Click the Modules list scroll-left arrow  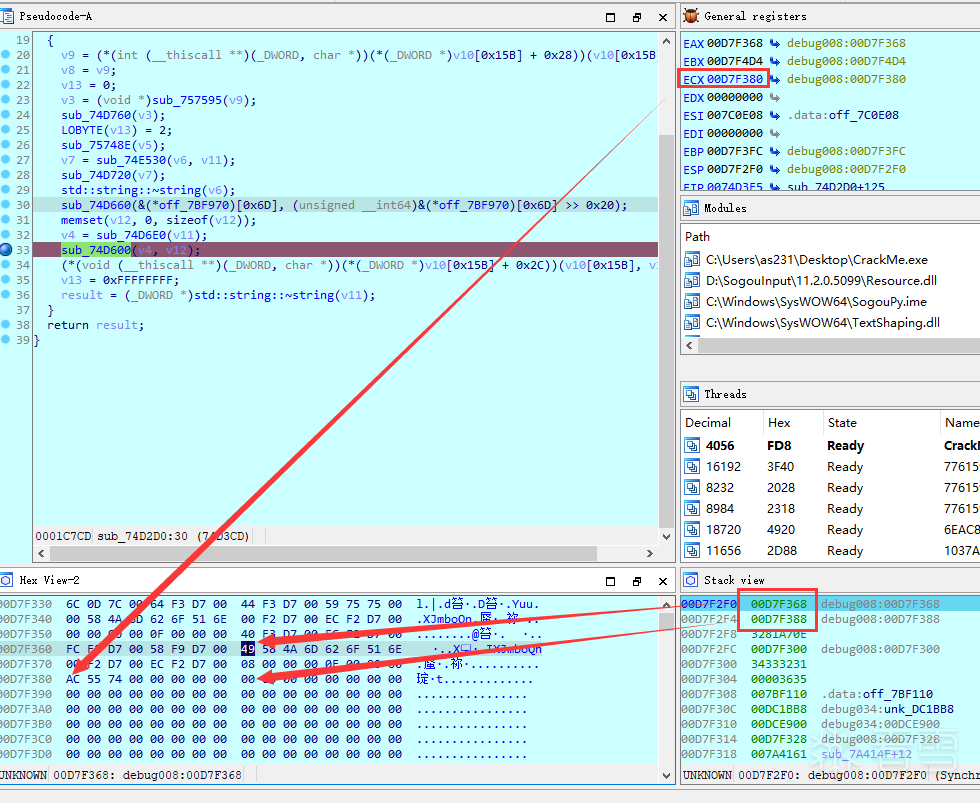click(x=690, y=346)
